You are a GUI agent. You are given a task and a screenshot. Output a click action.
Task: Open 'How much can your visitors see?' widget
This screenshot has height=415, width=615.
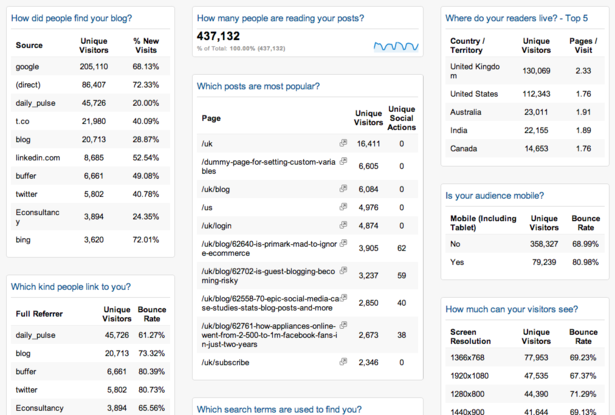point(510,310)
